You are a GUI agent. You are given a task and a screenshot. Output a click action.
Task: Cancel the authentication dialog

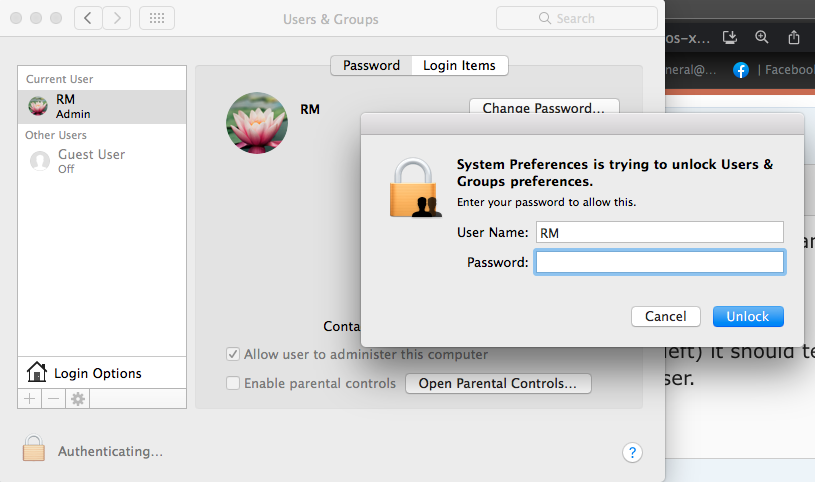click(x=665, y=316)
